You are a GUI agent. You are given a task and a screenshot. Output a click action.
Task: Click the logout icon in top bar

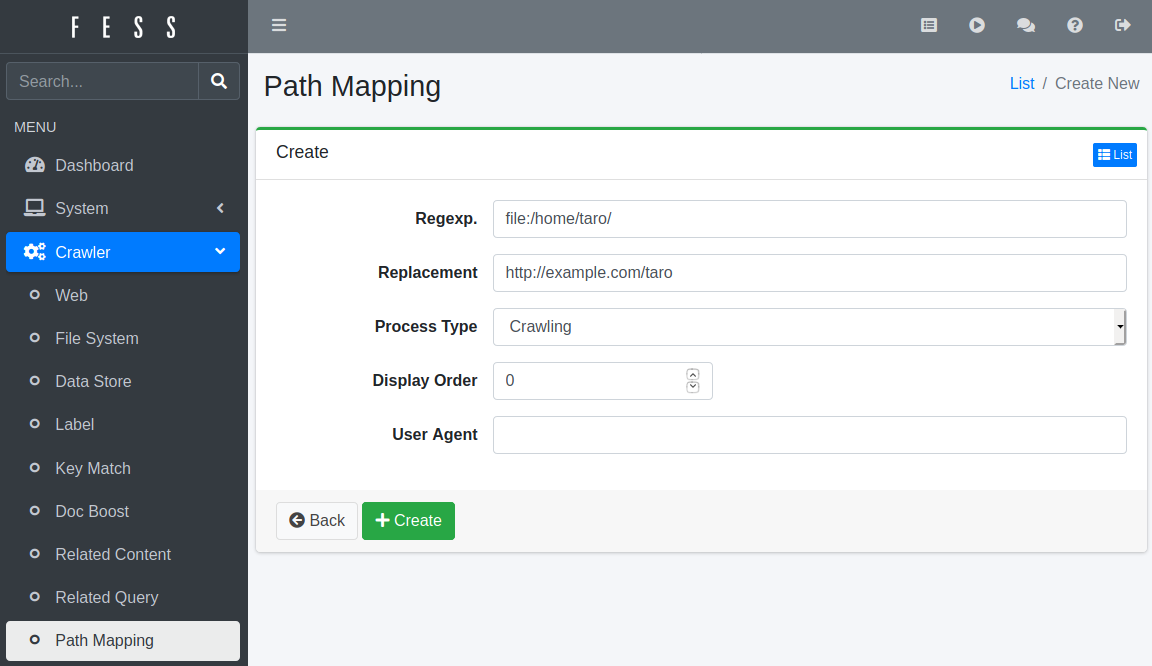pos(1123,25)
